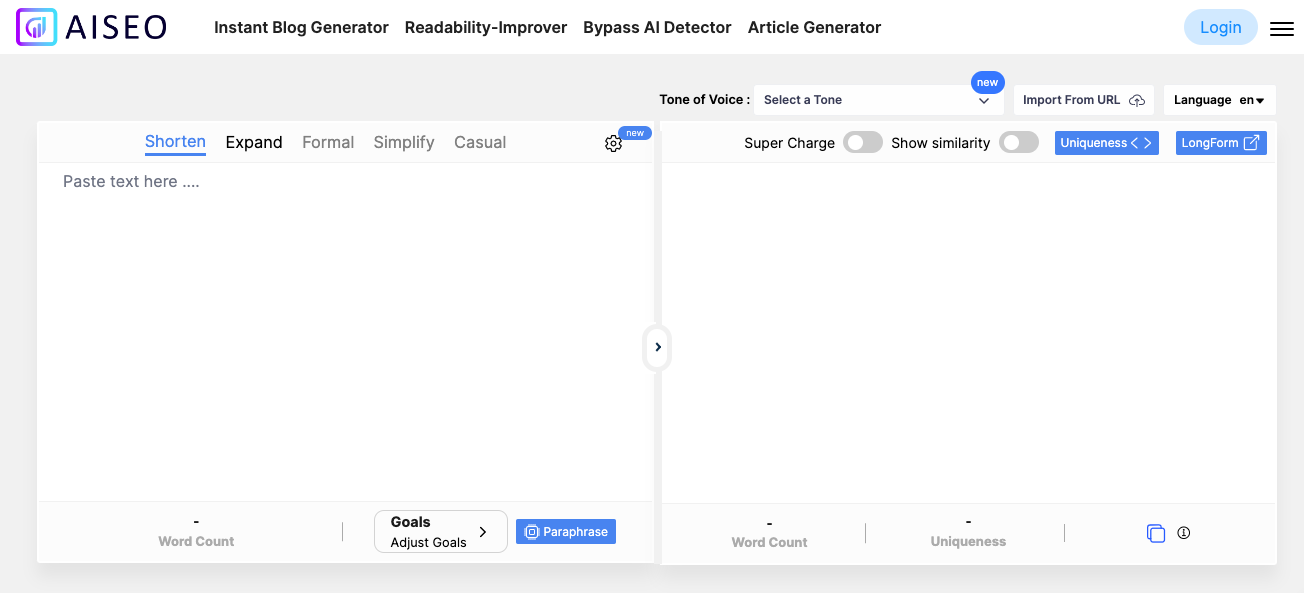Click the Login button
This screenshot has width=1304, height=593.
click(x=1220, y=28)
